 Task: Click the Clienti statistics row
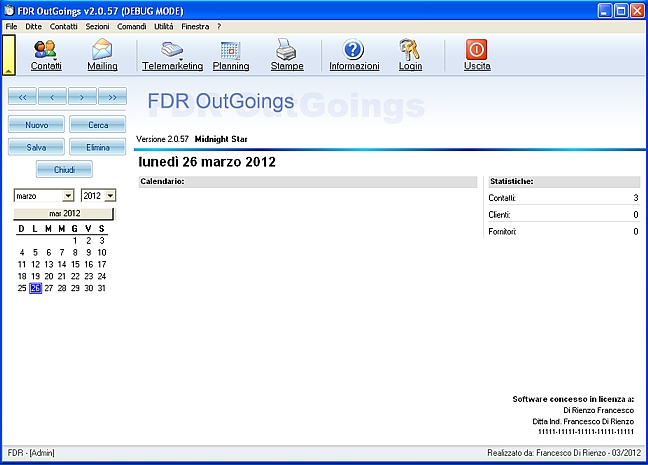[x=564, y=215]
